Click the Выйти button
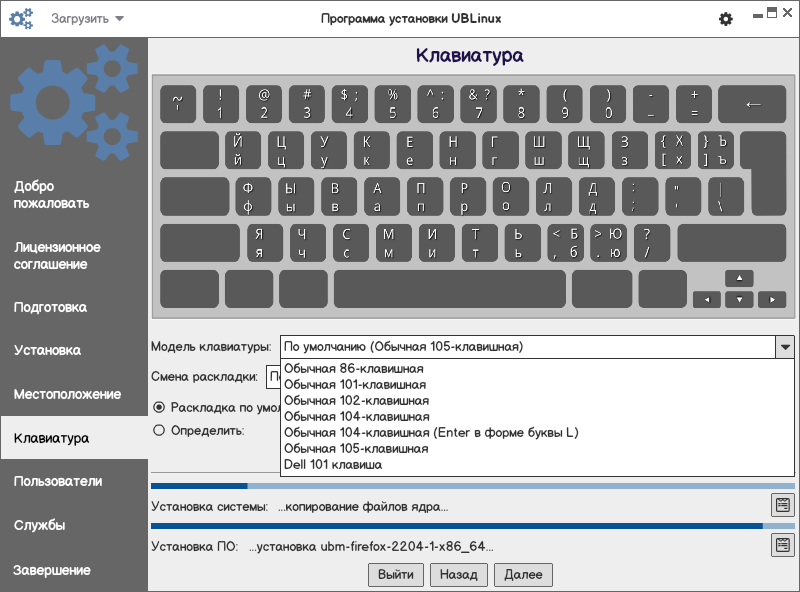The image size is (800, 592). click(396, 575)
